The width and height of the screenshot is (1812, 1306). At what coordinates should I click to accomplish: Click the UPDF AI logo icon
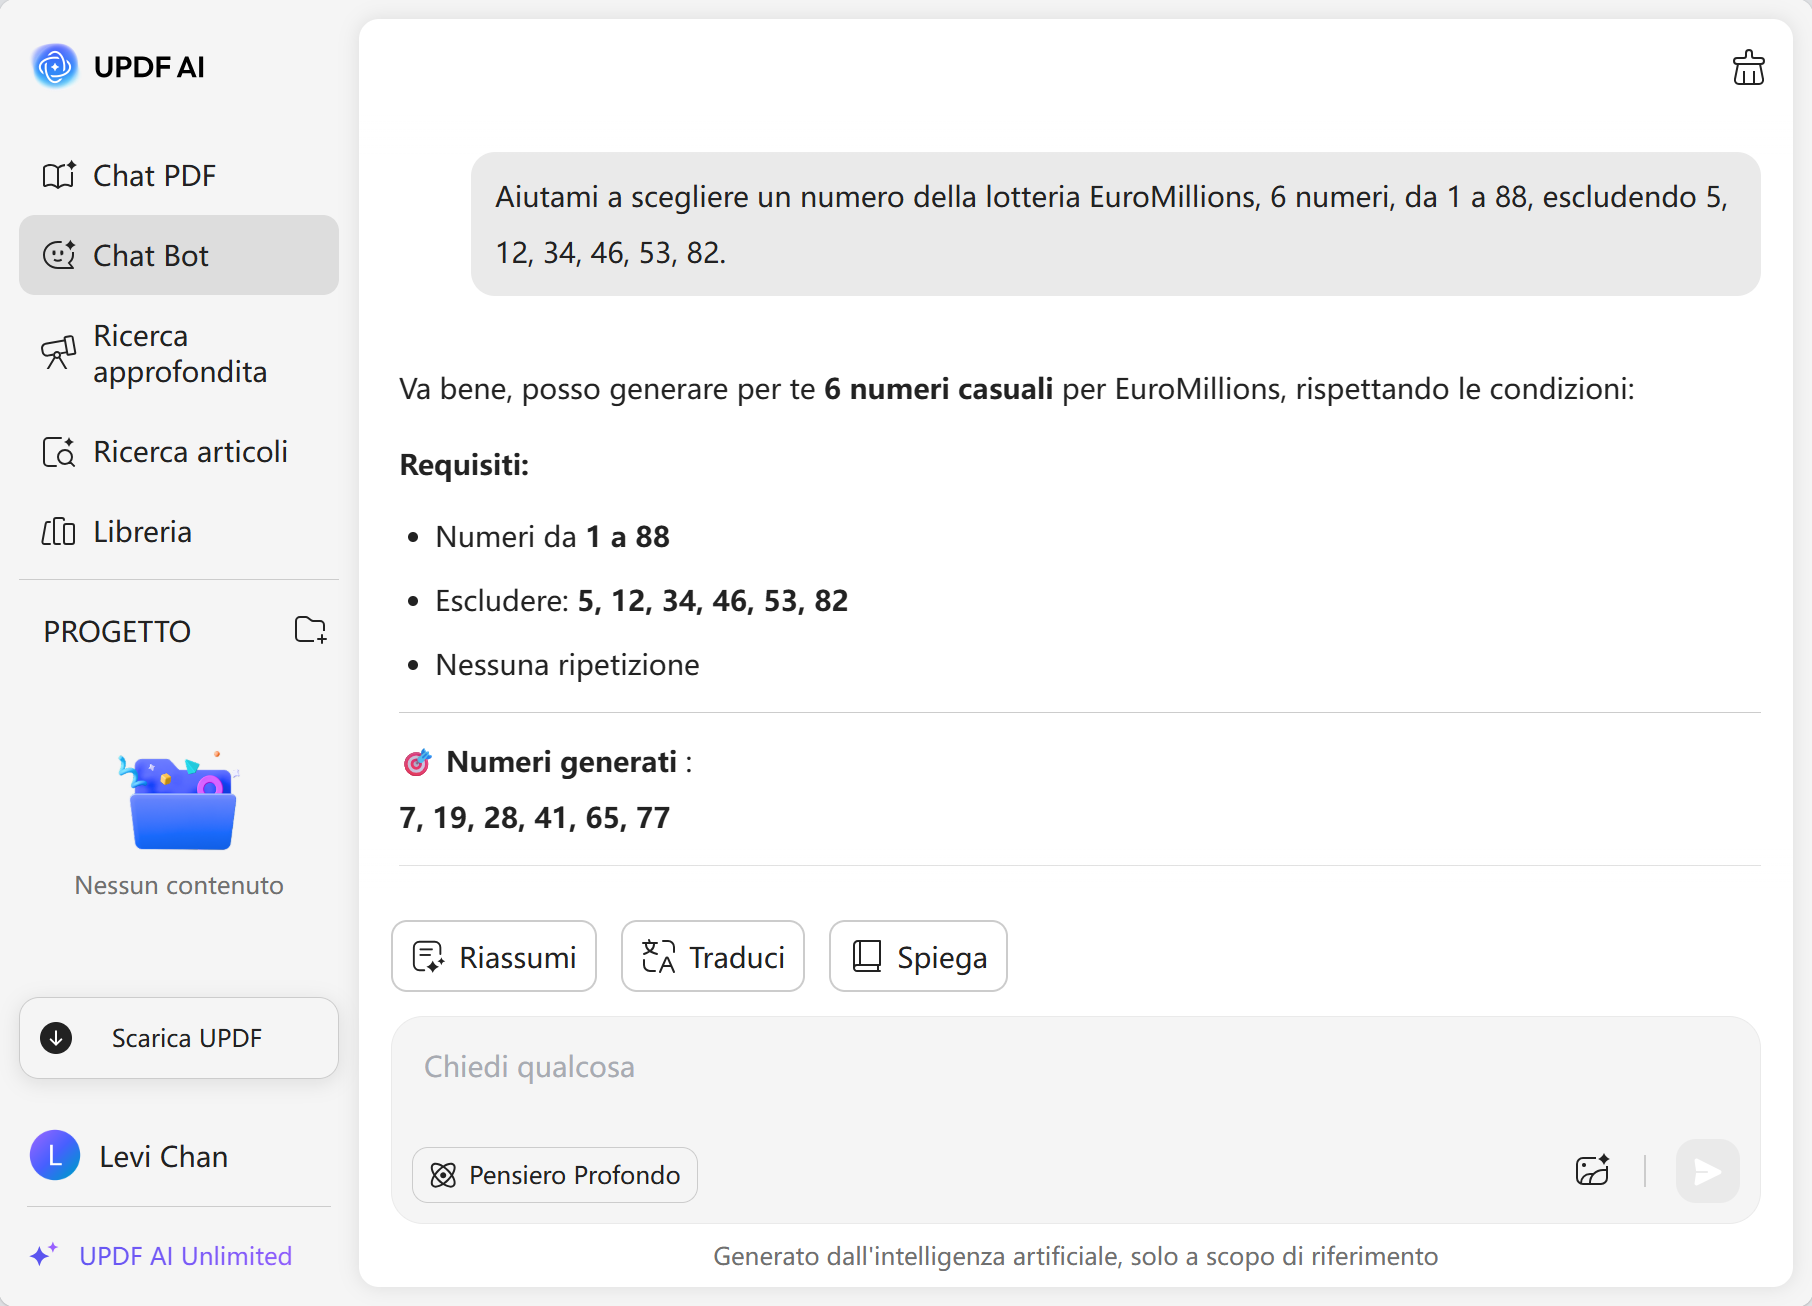[55, 67]
